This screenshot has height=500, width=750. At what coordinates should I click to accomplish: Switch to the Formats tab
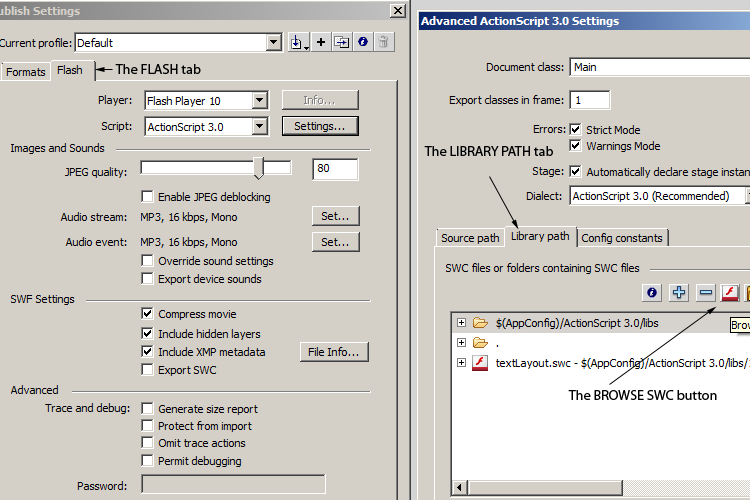coord(26,72)
